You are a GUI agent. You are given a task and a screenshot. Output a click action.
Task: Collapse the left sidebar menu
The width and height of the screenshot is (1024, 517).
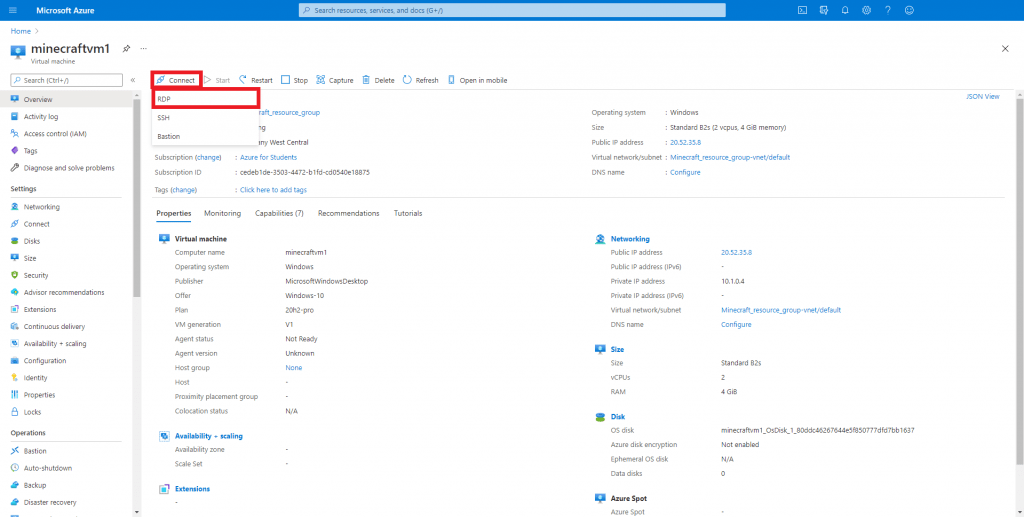[133, 80]
